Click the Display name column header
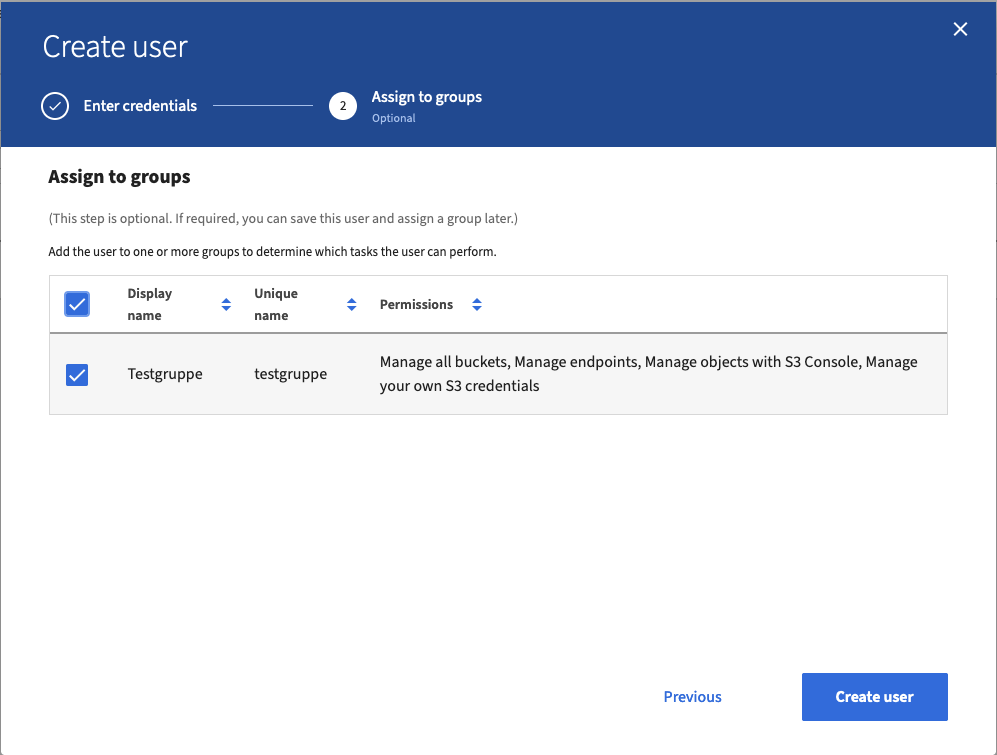 tap(150, 305)
